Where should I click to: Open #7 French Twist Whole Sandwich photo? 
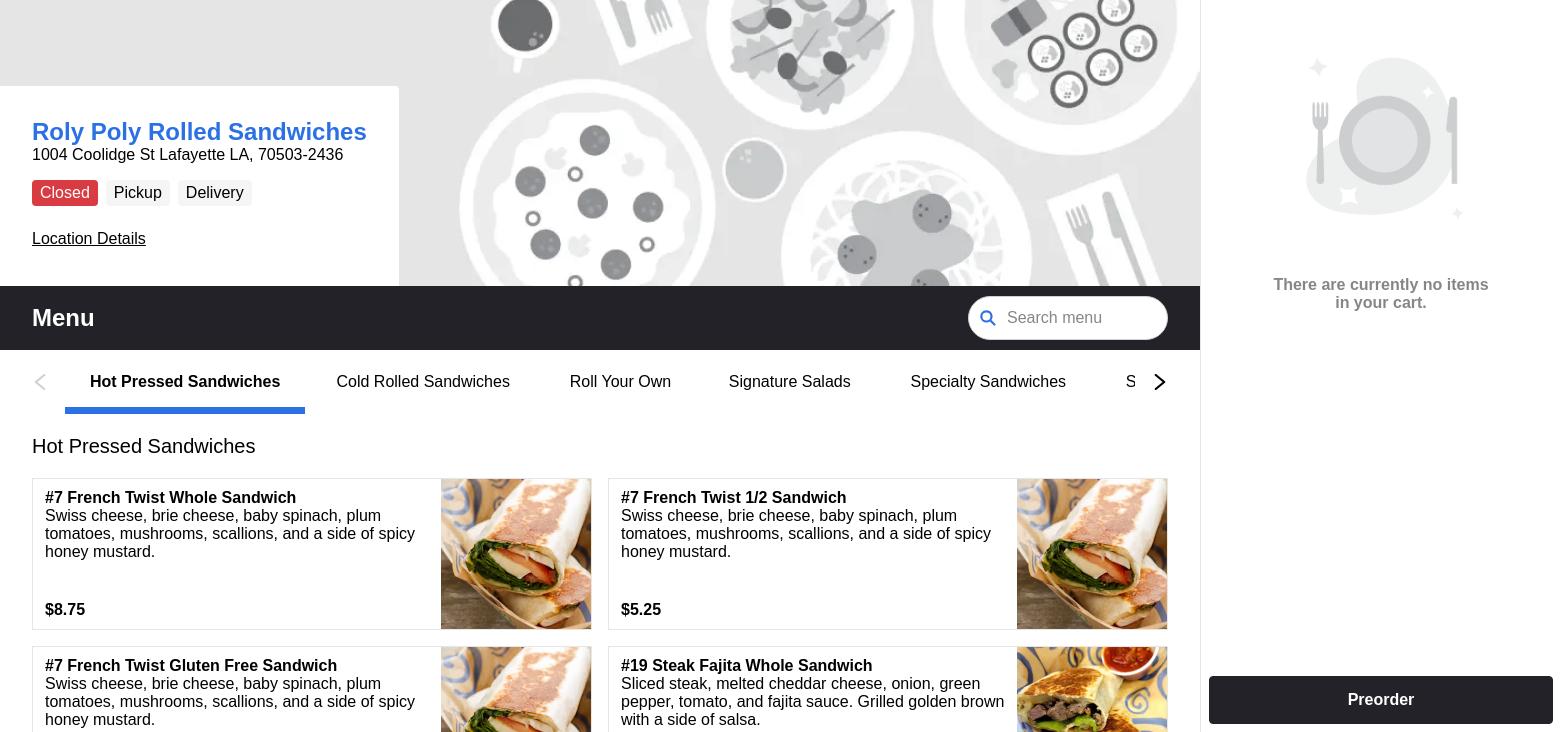click(x=516, y=554)
